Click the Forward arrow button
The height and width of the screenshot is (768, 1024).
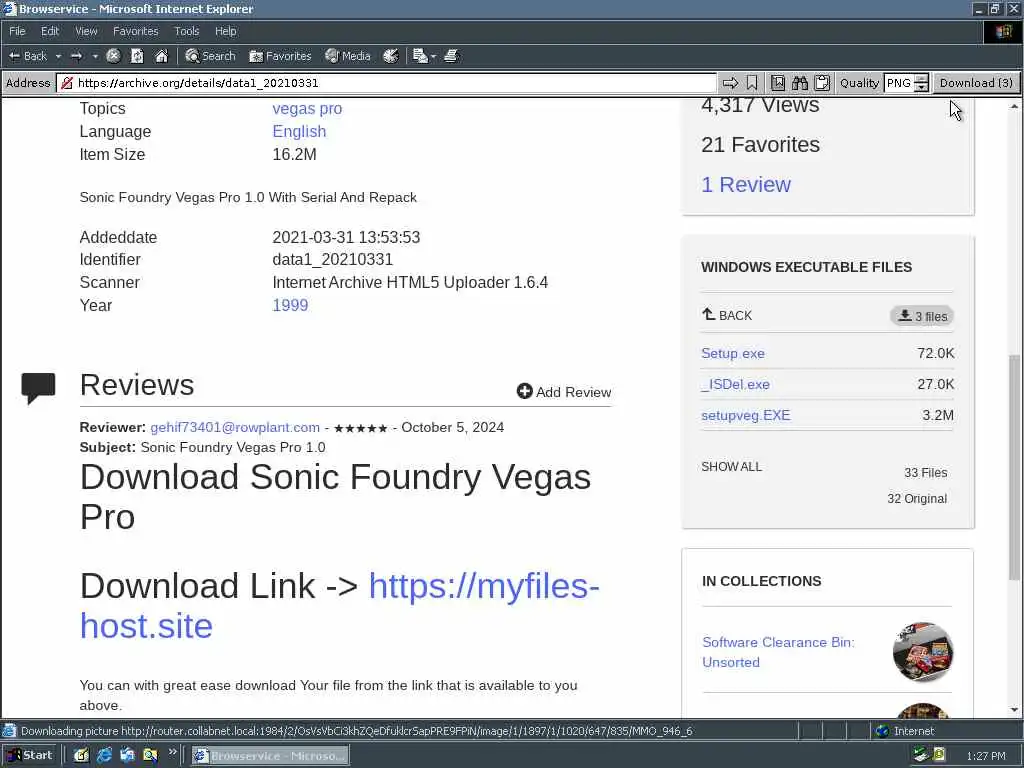coord(76,56)
